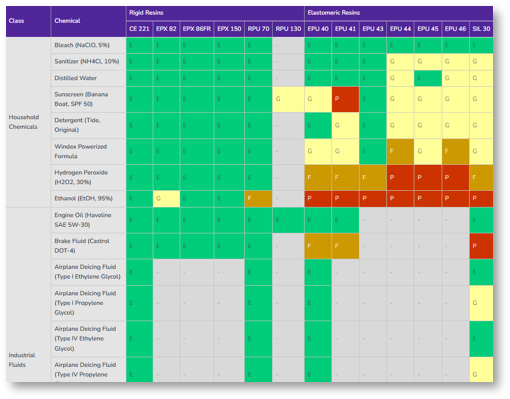Image resolution: width=510 pixels, height=399 pixels.
Task: Click the yellow G cell for Sunscreen under RPU 130
Action: click(288, 99)
